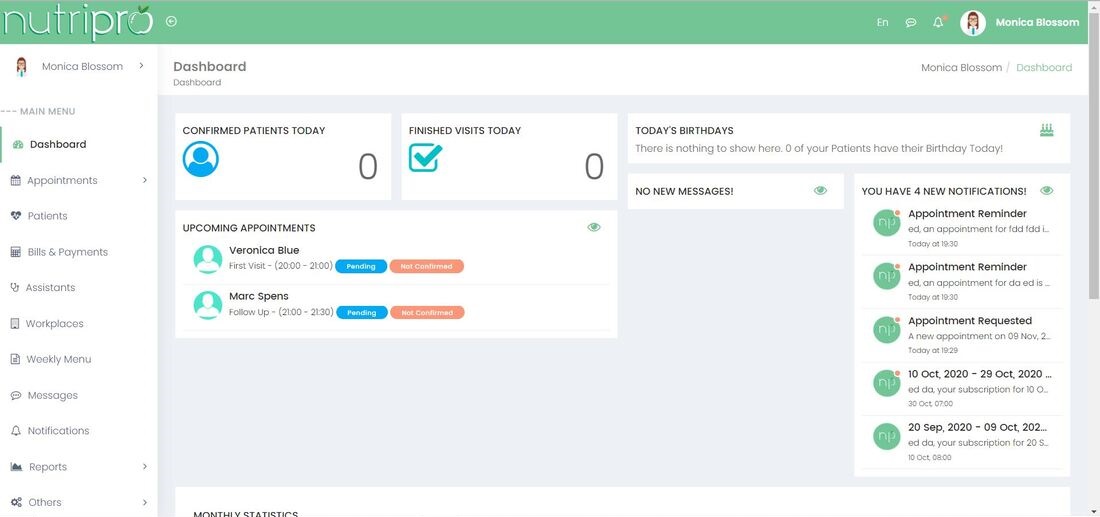The height and width of the screenshot is (517, 1100).
Task: Toggle eye icon beside No New Messages
Action: 820,190
